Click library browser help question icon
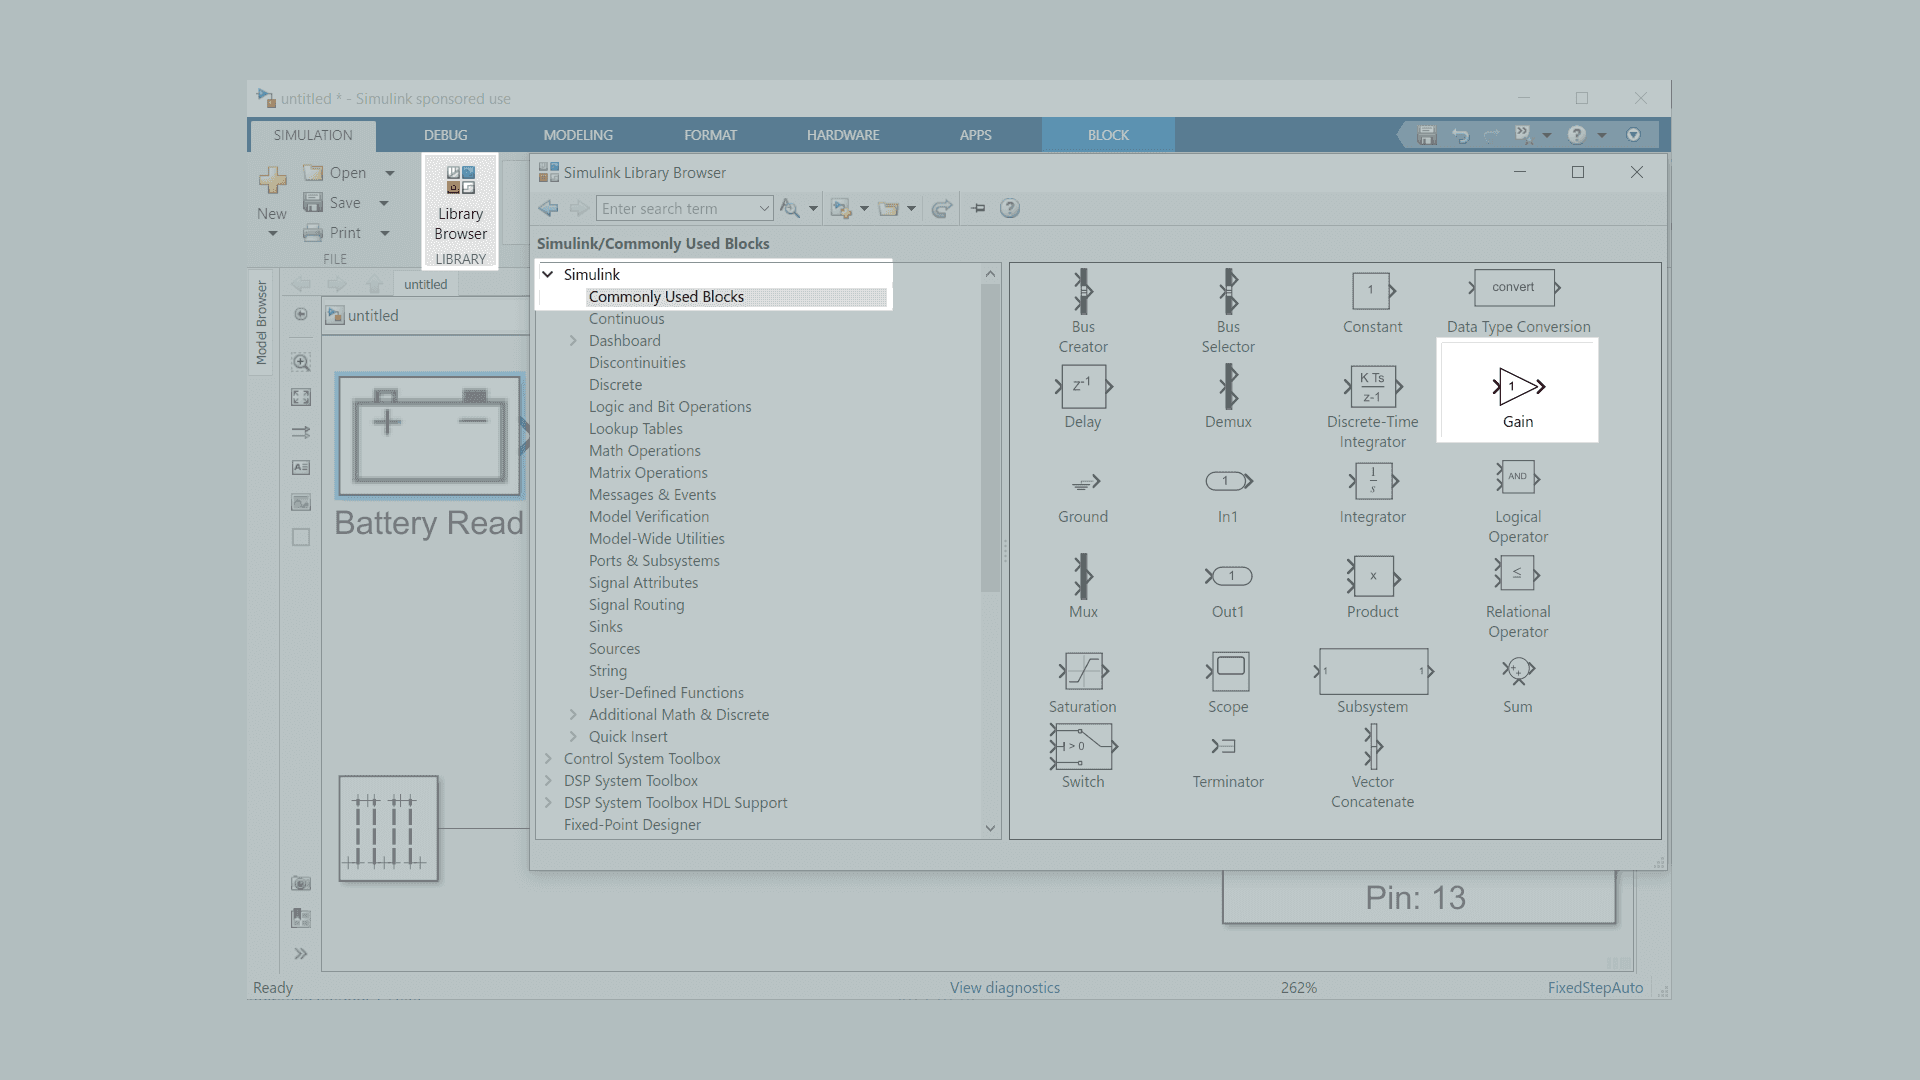Viewport: 1920px width, 1080px height. [1010, 208]
